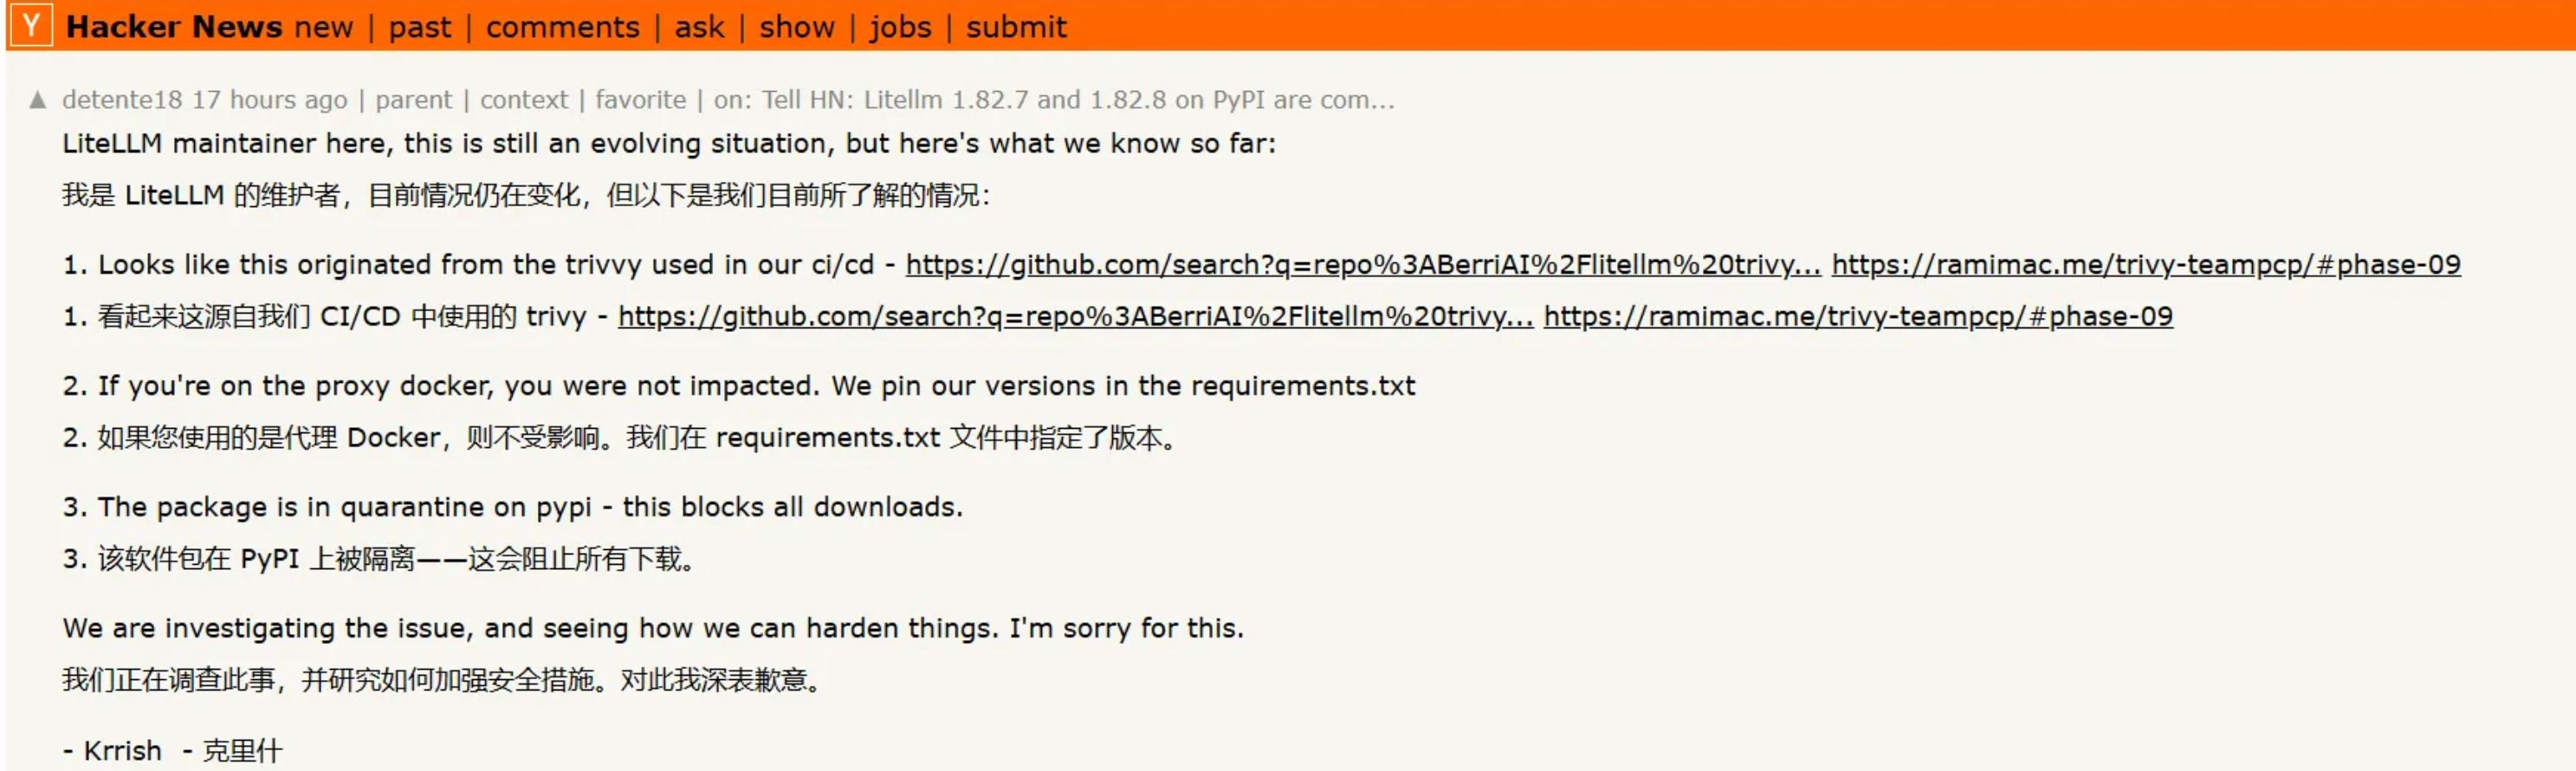Open the ramimac.me link in the Chinese line

pyautogui.click(x=1857, y=317)
